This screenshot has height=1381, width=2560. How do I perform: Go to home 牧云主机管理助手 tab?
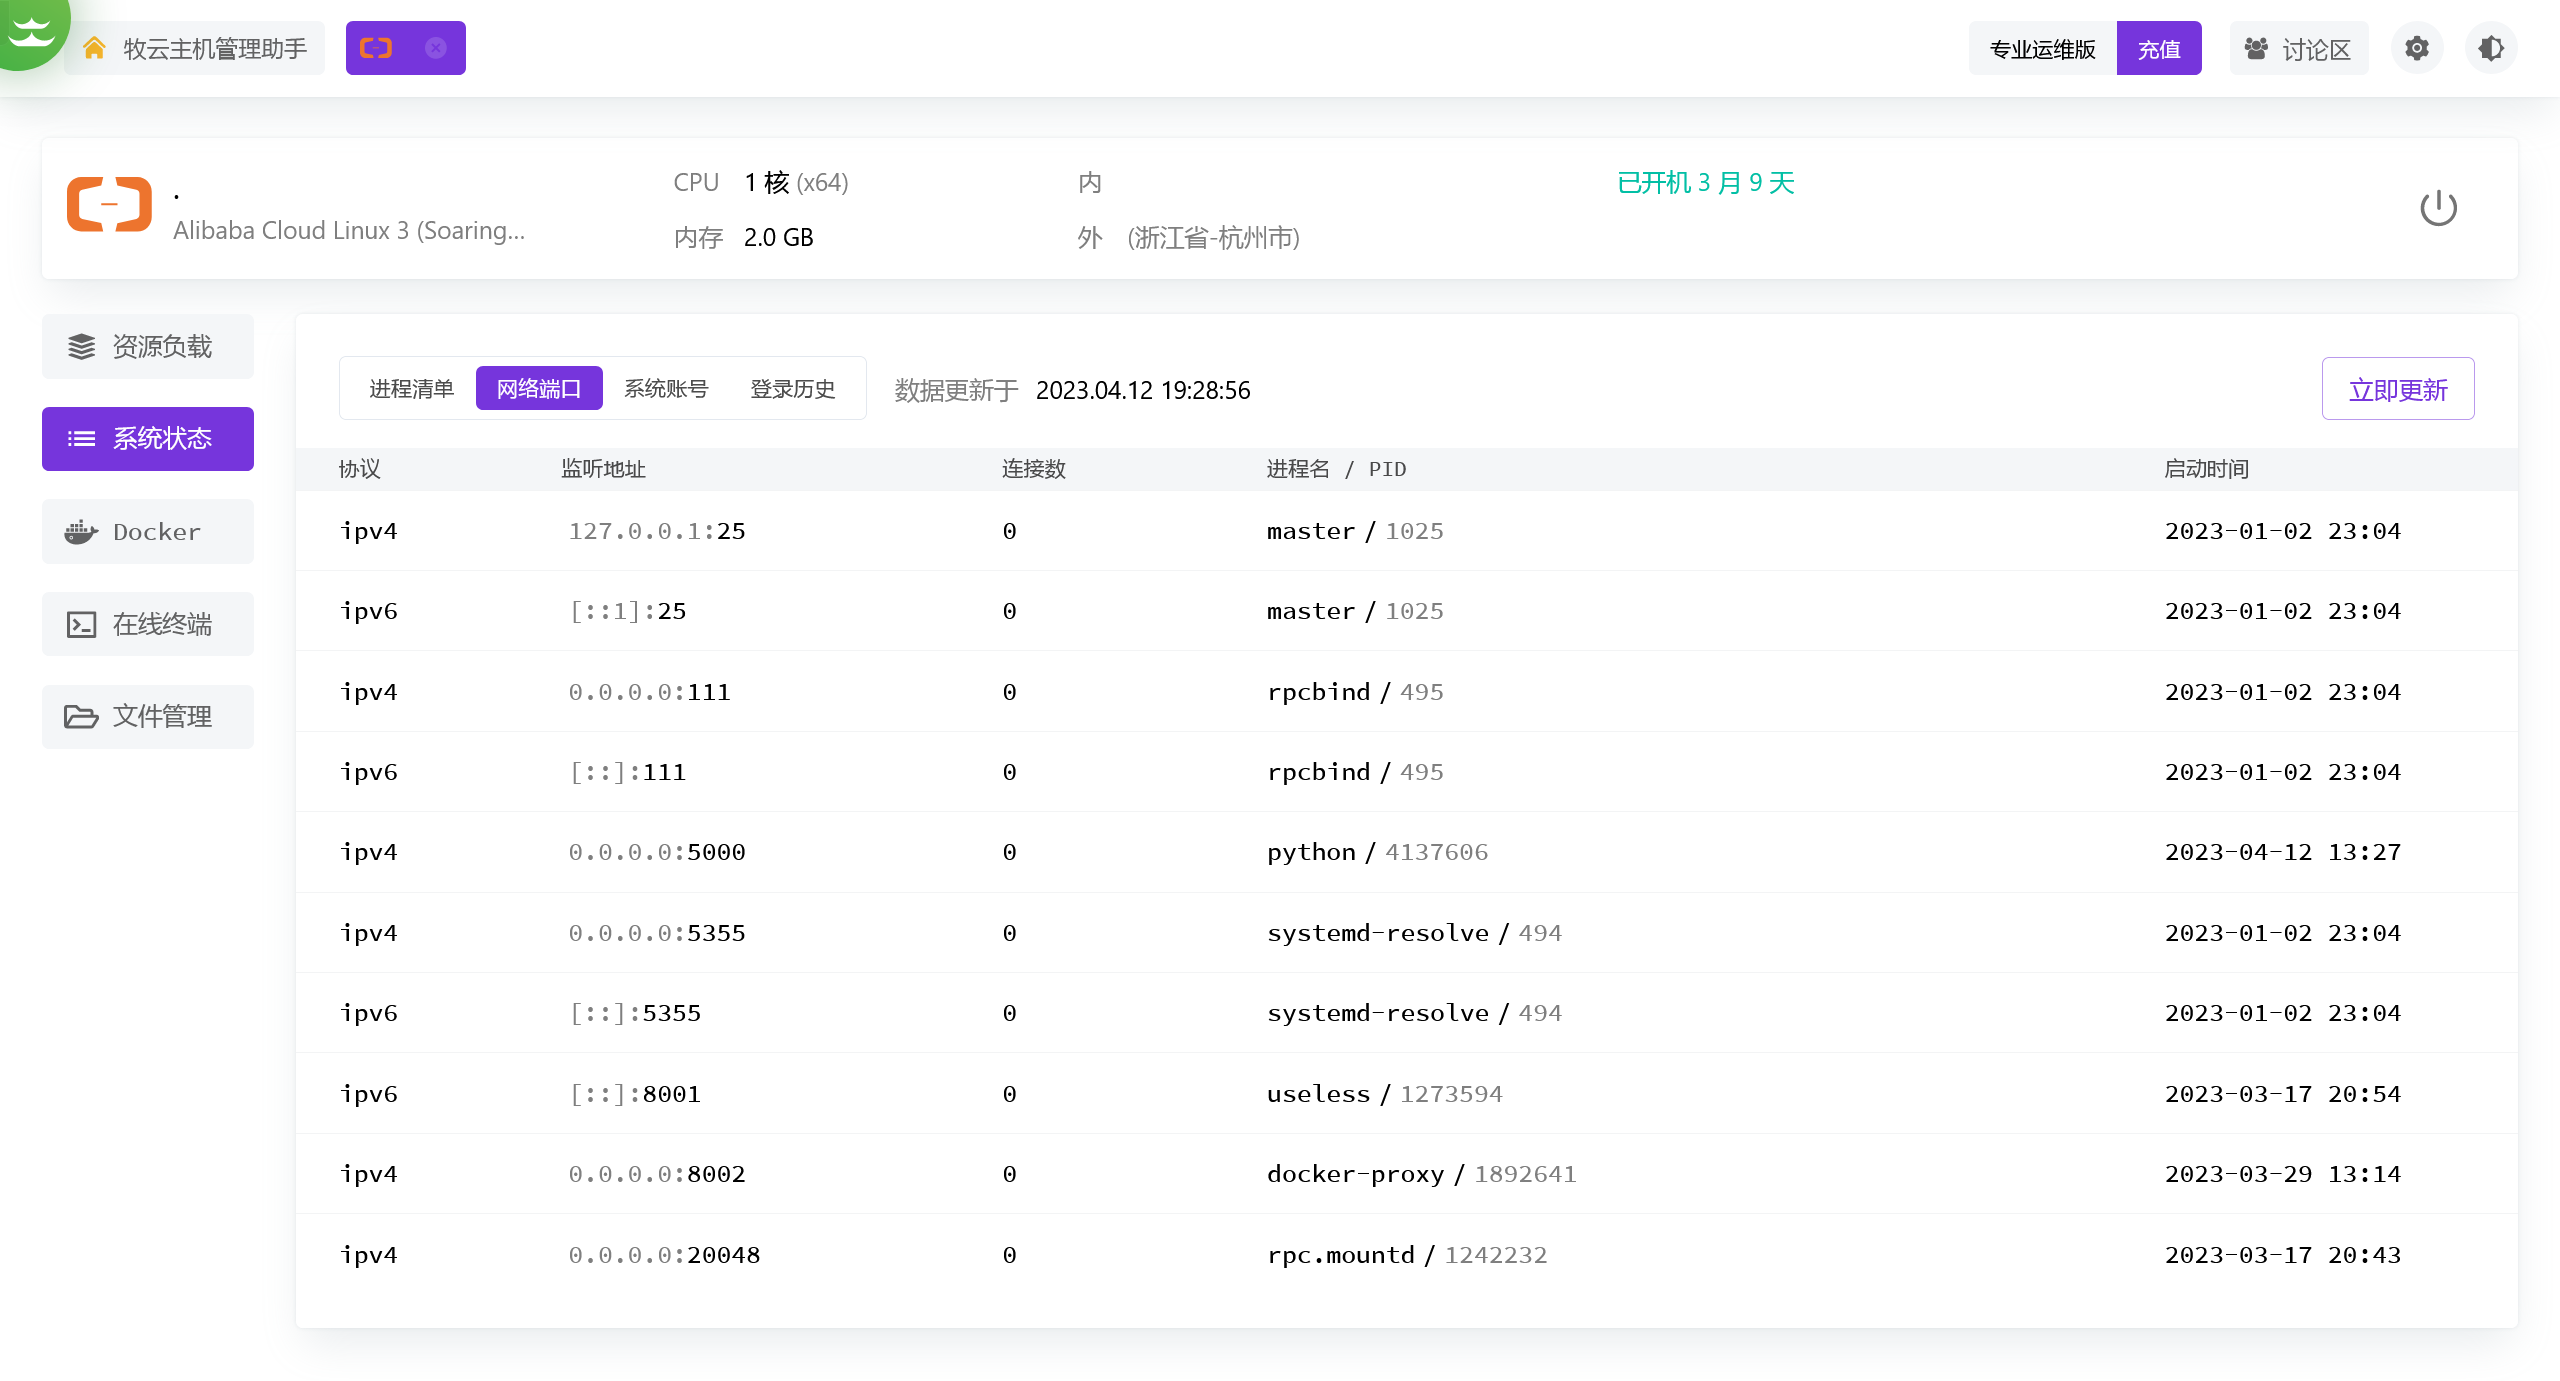196,48
